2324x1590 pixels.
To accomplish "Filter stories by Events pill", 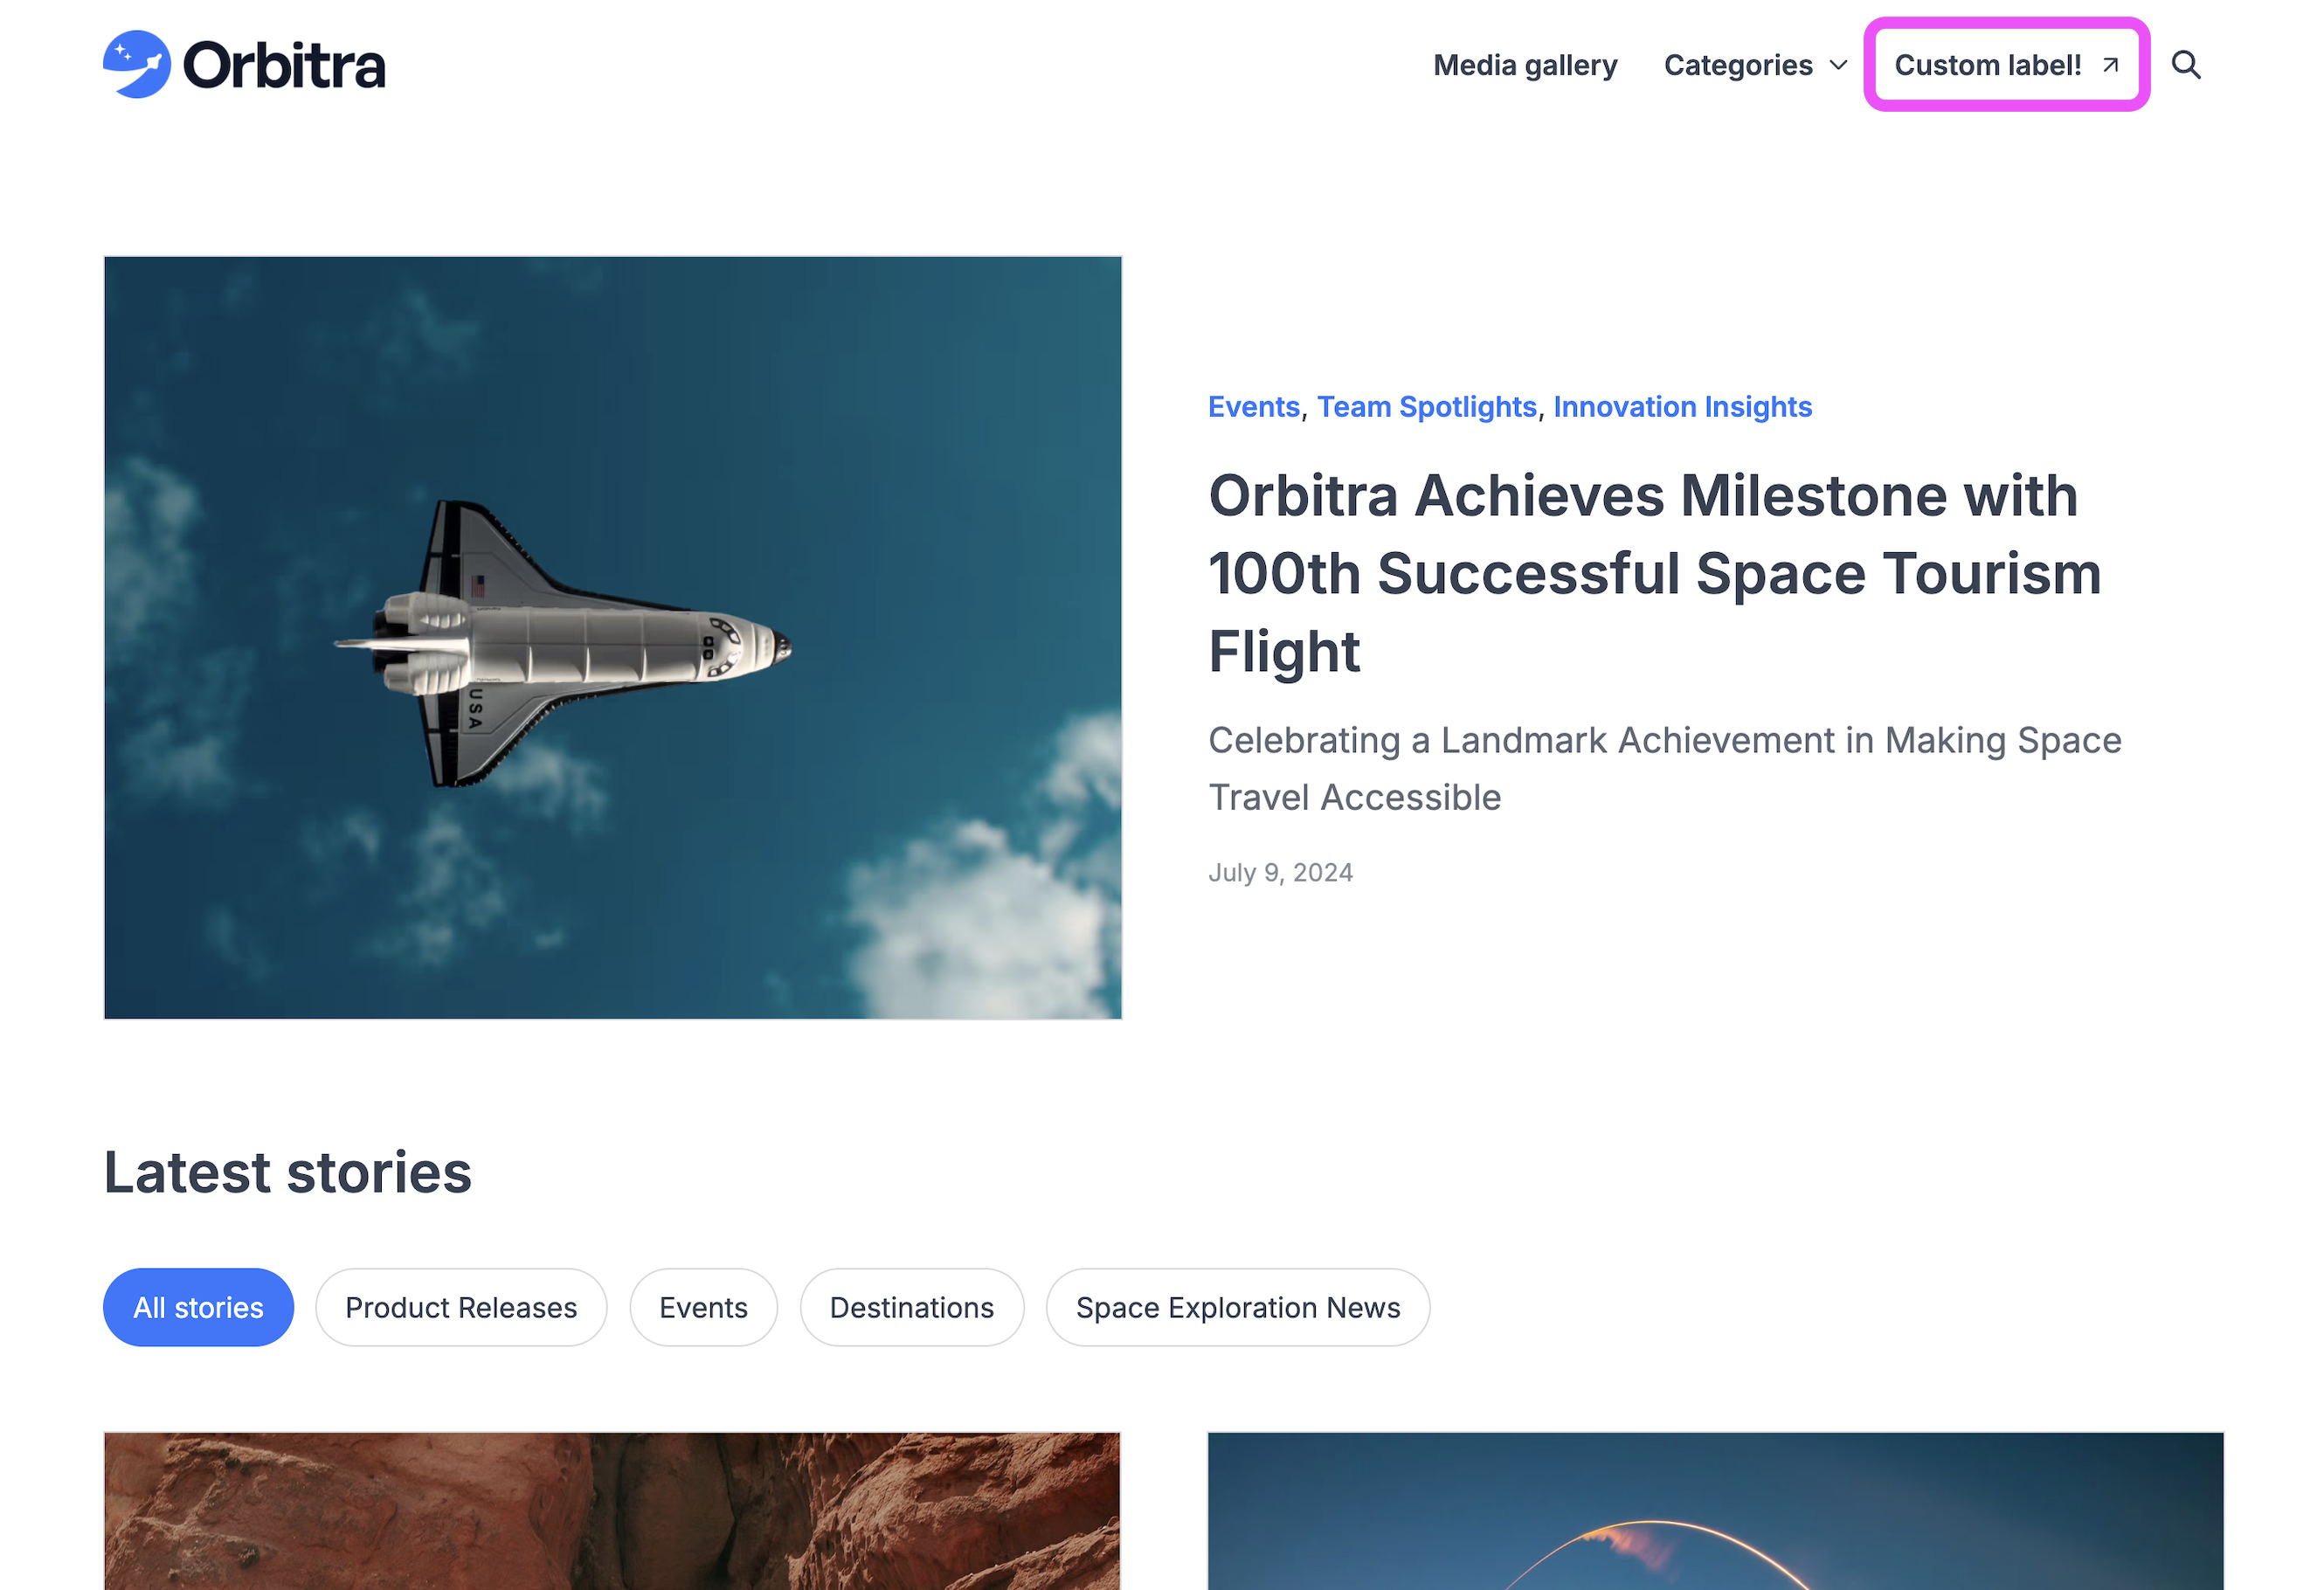I will pyautogui.click(x=703, y=1307).
